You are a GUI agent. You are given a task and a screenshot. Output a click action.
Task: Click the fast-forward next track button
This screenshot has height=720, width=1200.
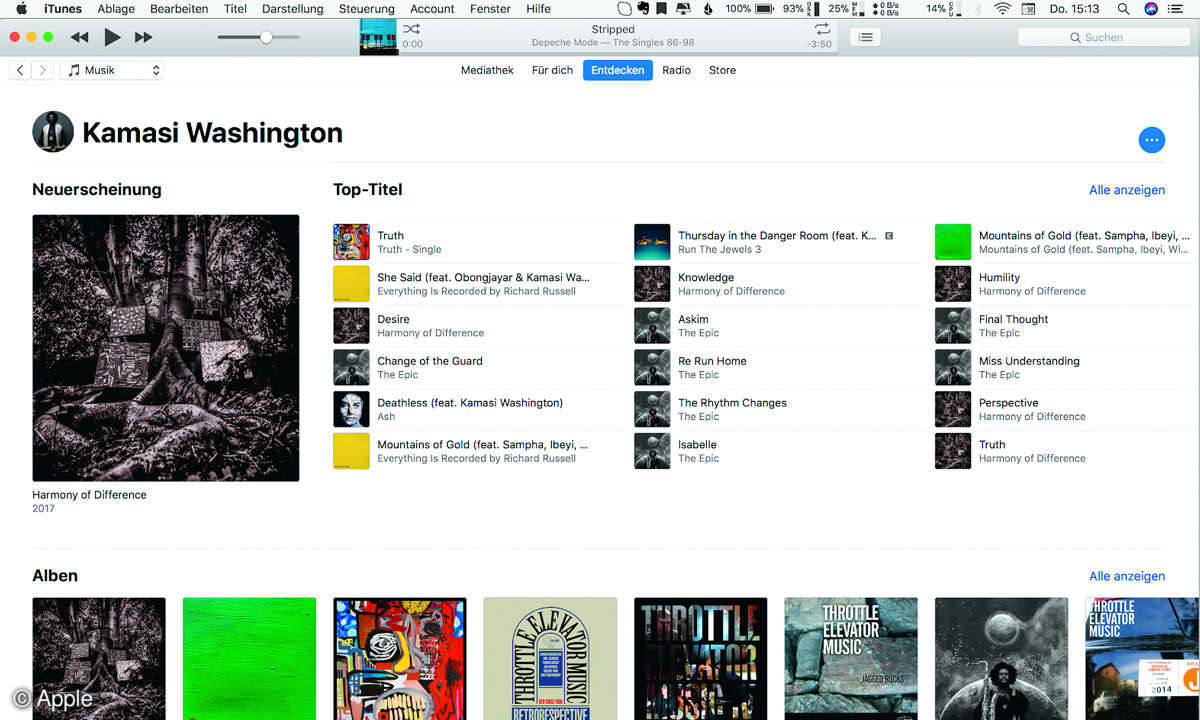(144, 37)
